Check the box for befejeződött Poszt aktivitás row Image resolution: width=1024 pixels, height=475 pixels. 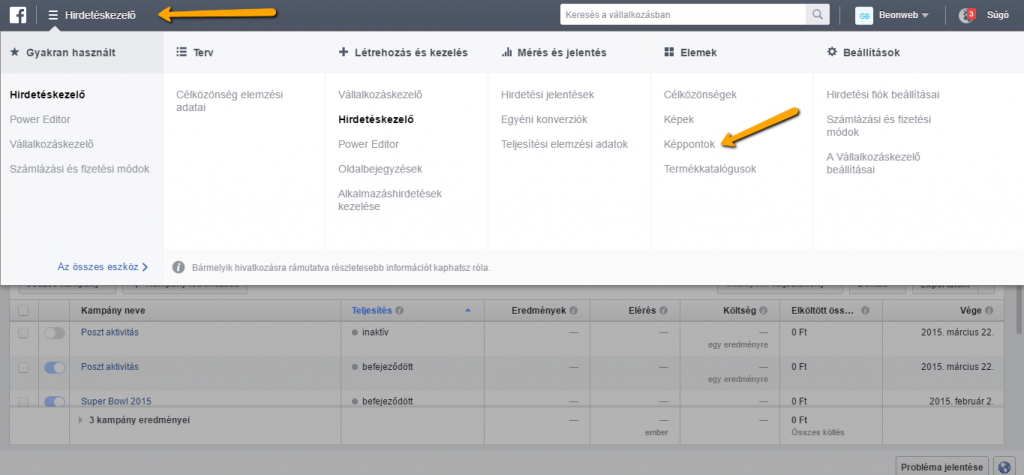[x=23, y=368]
